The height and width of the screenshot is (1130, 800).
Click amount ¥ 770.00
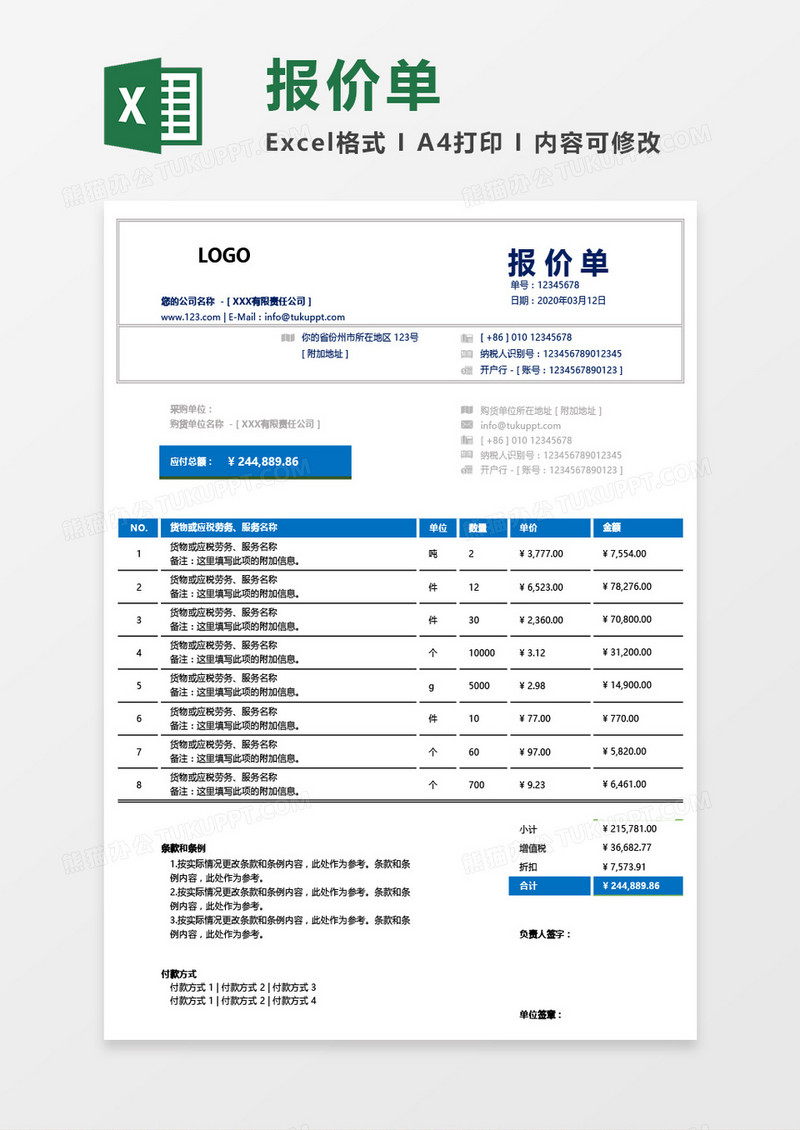621,719
